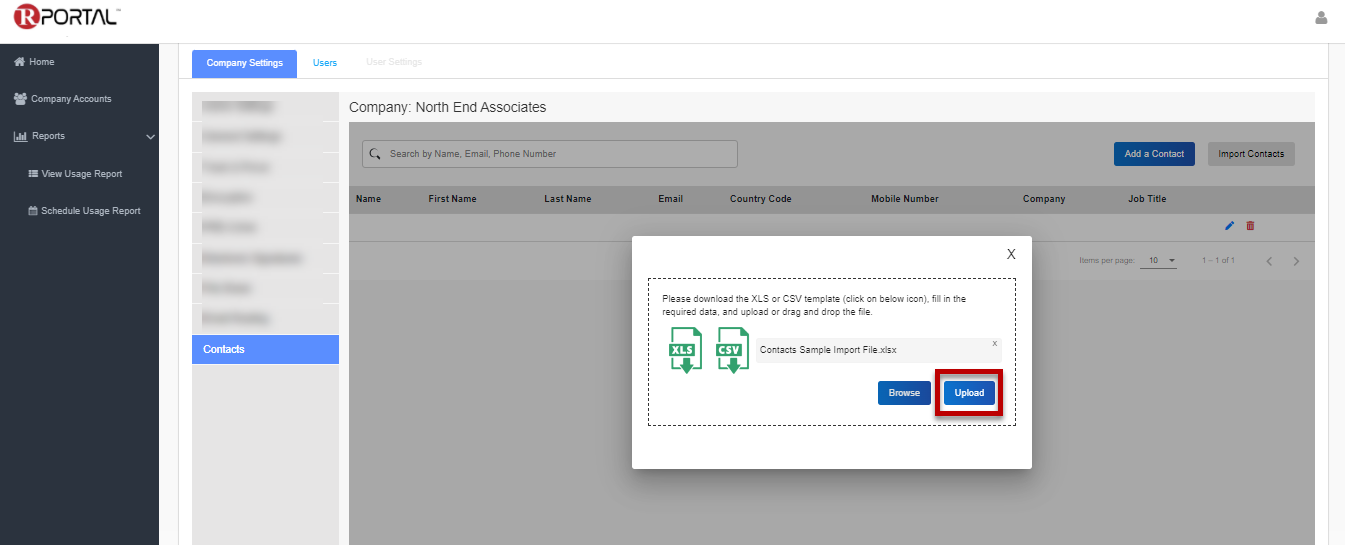Image resolution: width=1345 pixels, height=545 pixels.
Task: Close the import dialog with X
Action: [1011, 254]
